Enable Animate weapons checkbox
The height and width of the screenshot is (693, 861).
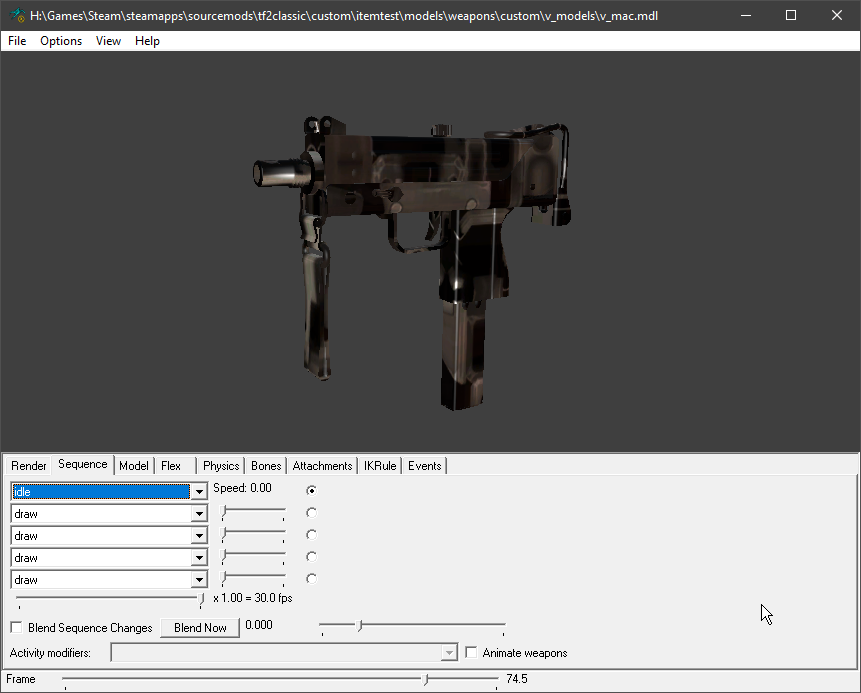click(x=471, y=652)
